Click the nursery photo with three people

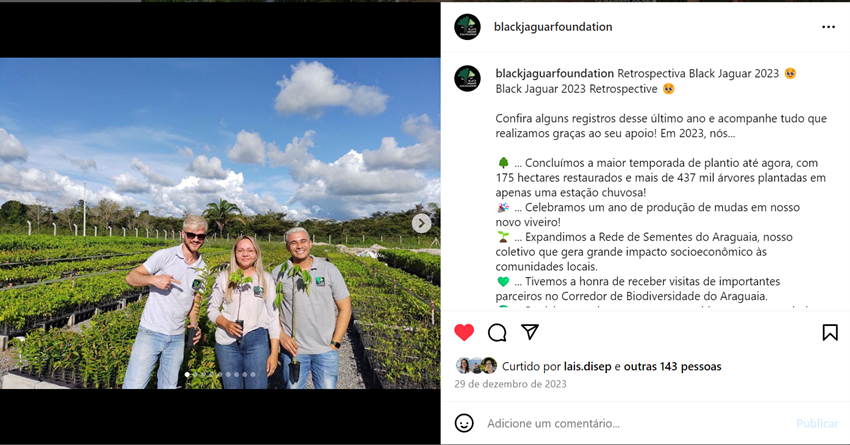220,223
